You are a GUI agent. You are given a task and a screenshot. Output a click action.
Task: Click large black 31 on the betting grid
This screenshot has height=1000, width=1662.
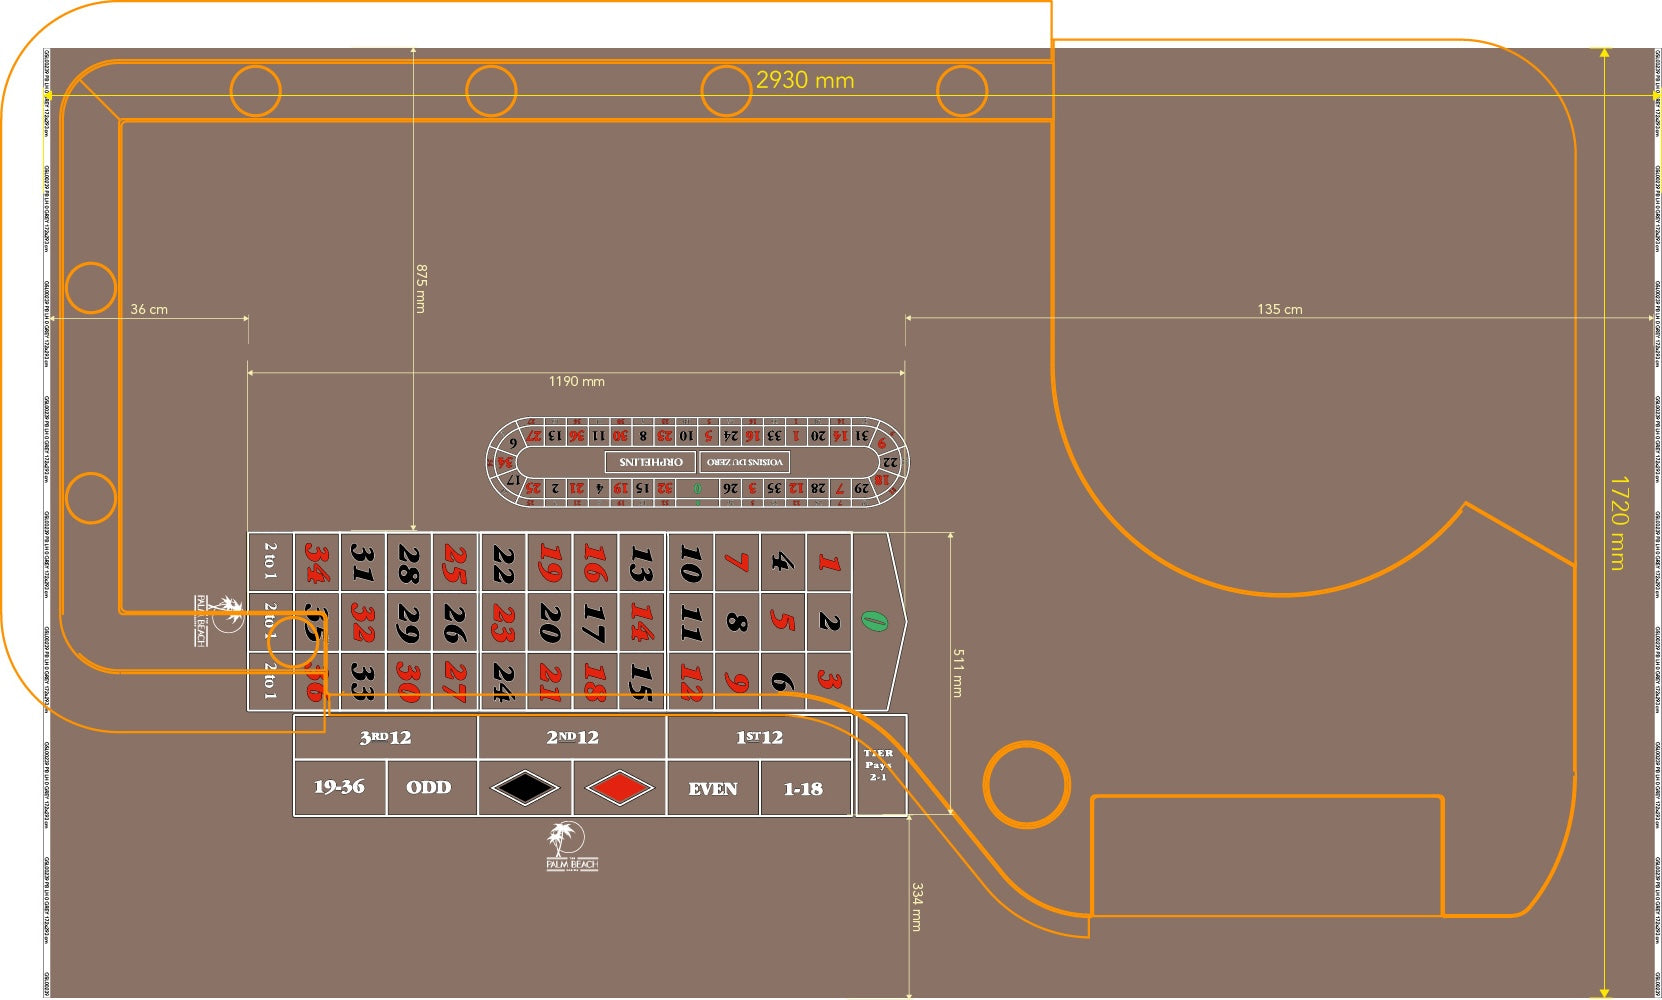[363, 562]
